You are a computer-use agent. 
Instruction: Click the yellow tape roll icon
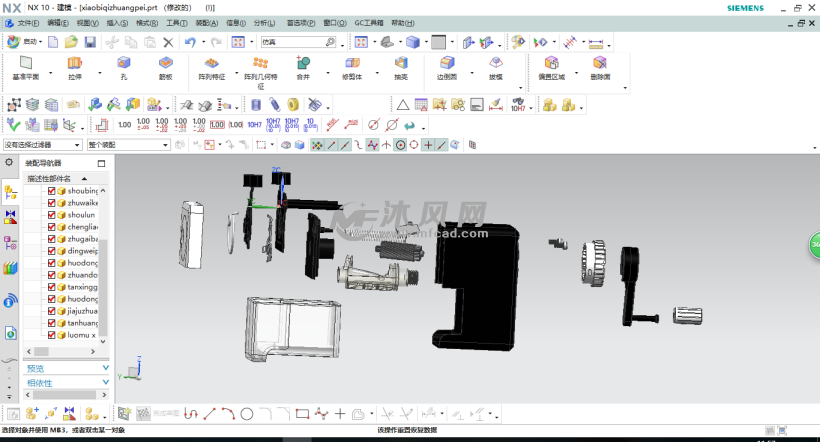click(293, 105)
